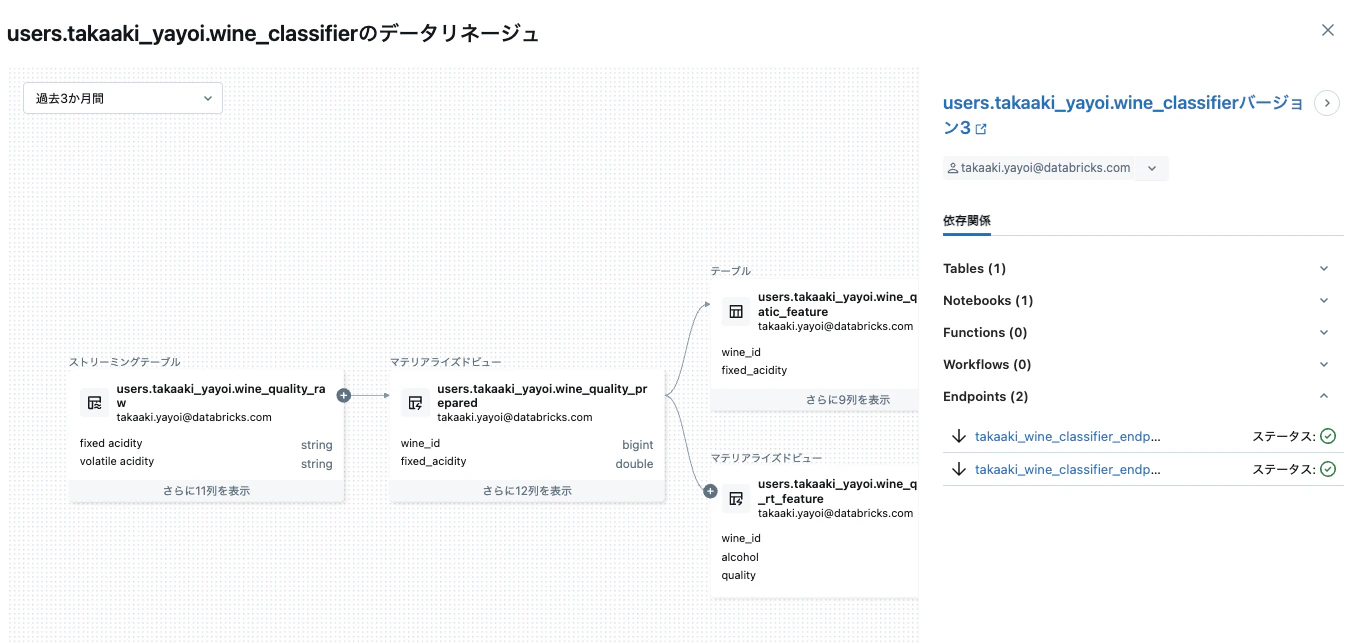Click the alcohol column in the _rt_feature node
Screen dimensions: 1357x643
point(740,557)
